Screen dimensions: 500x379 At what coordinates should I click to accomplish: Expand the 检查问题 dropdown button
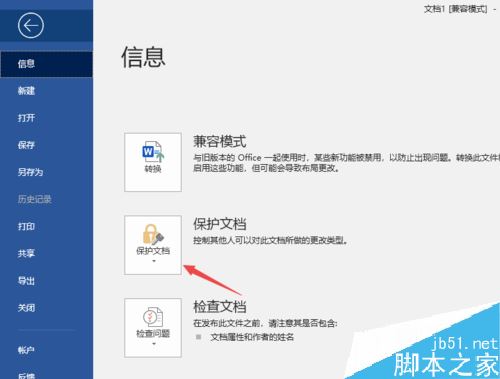tap(153, 328)
